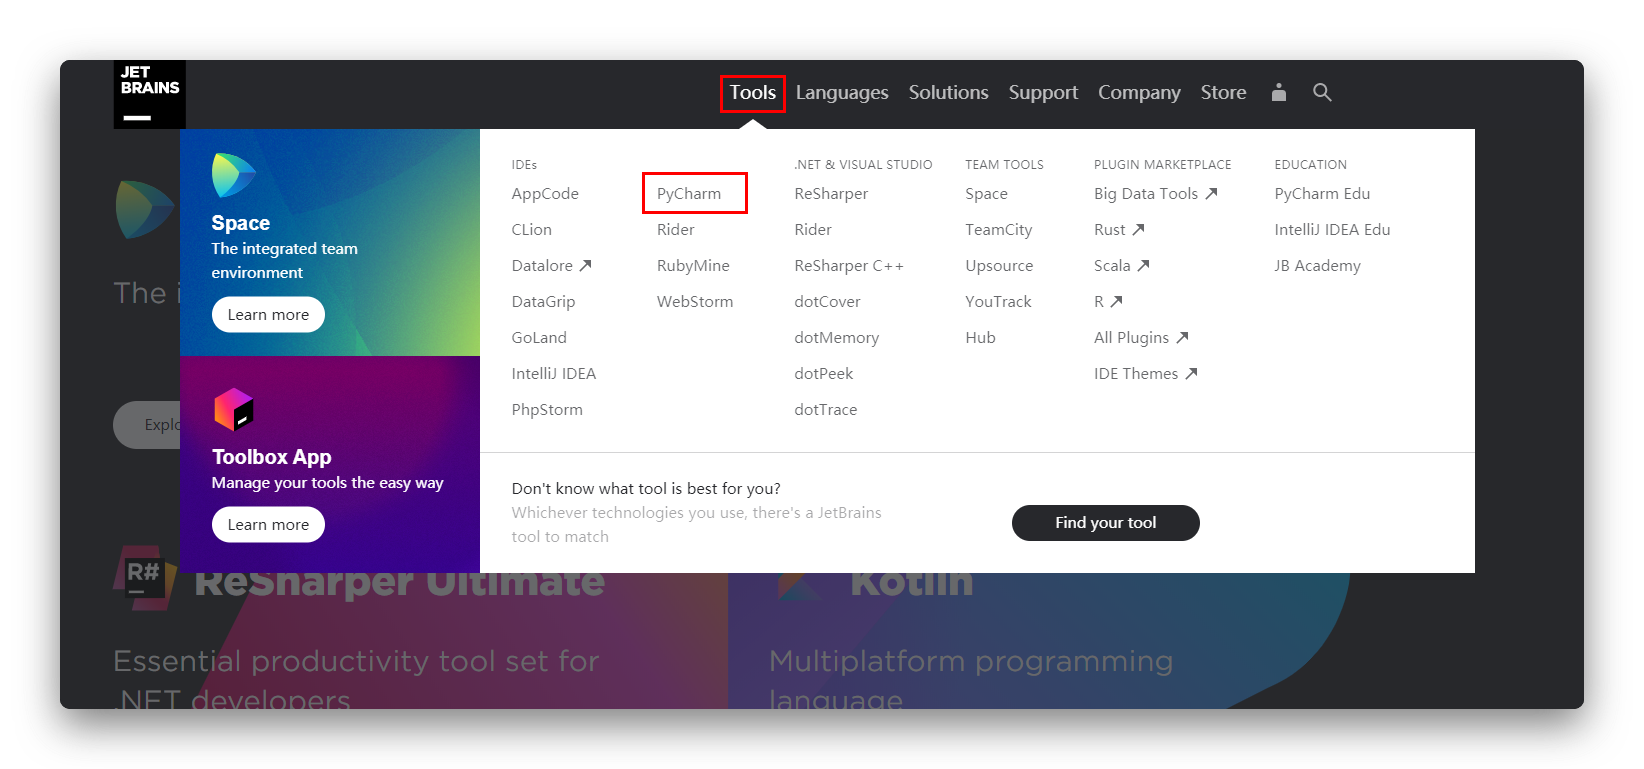Open the account profile icon
1644x769 pixels.
coord(1278,92)
